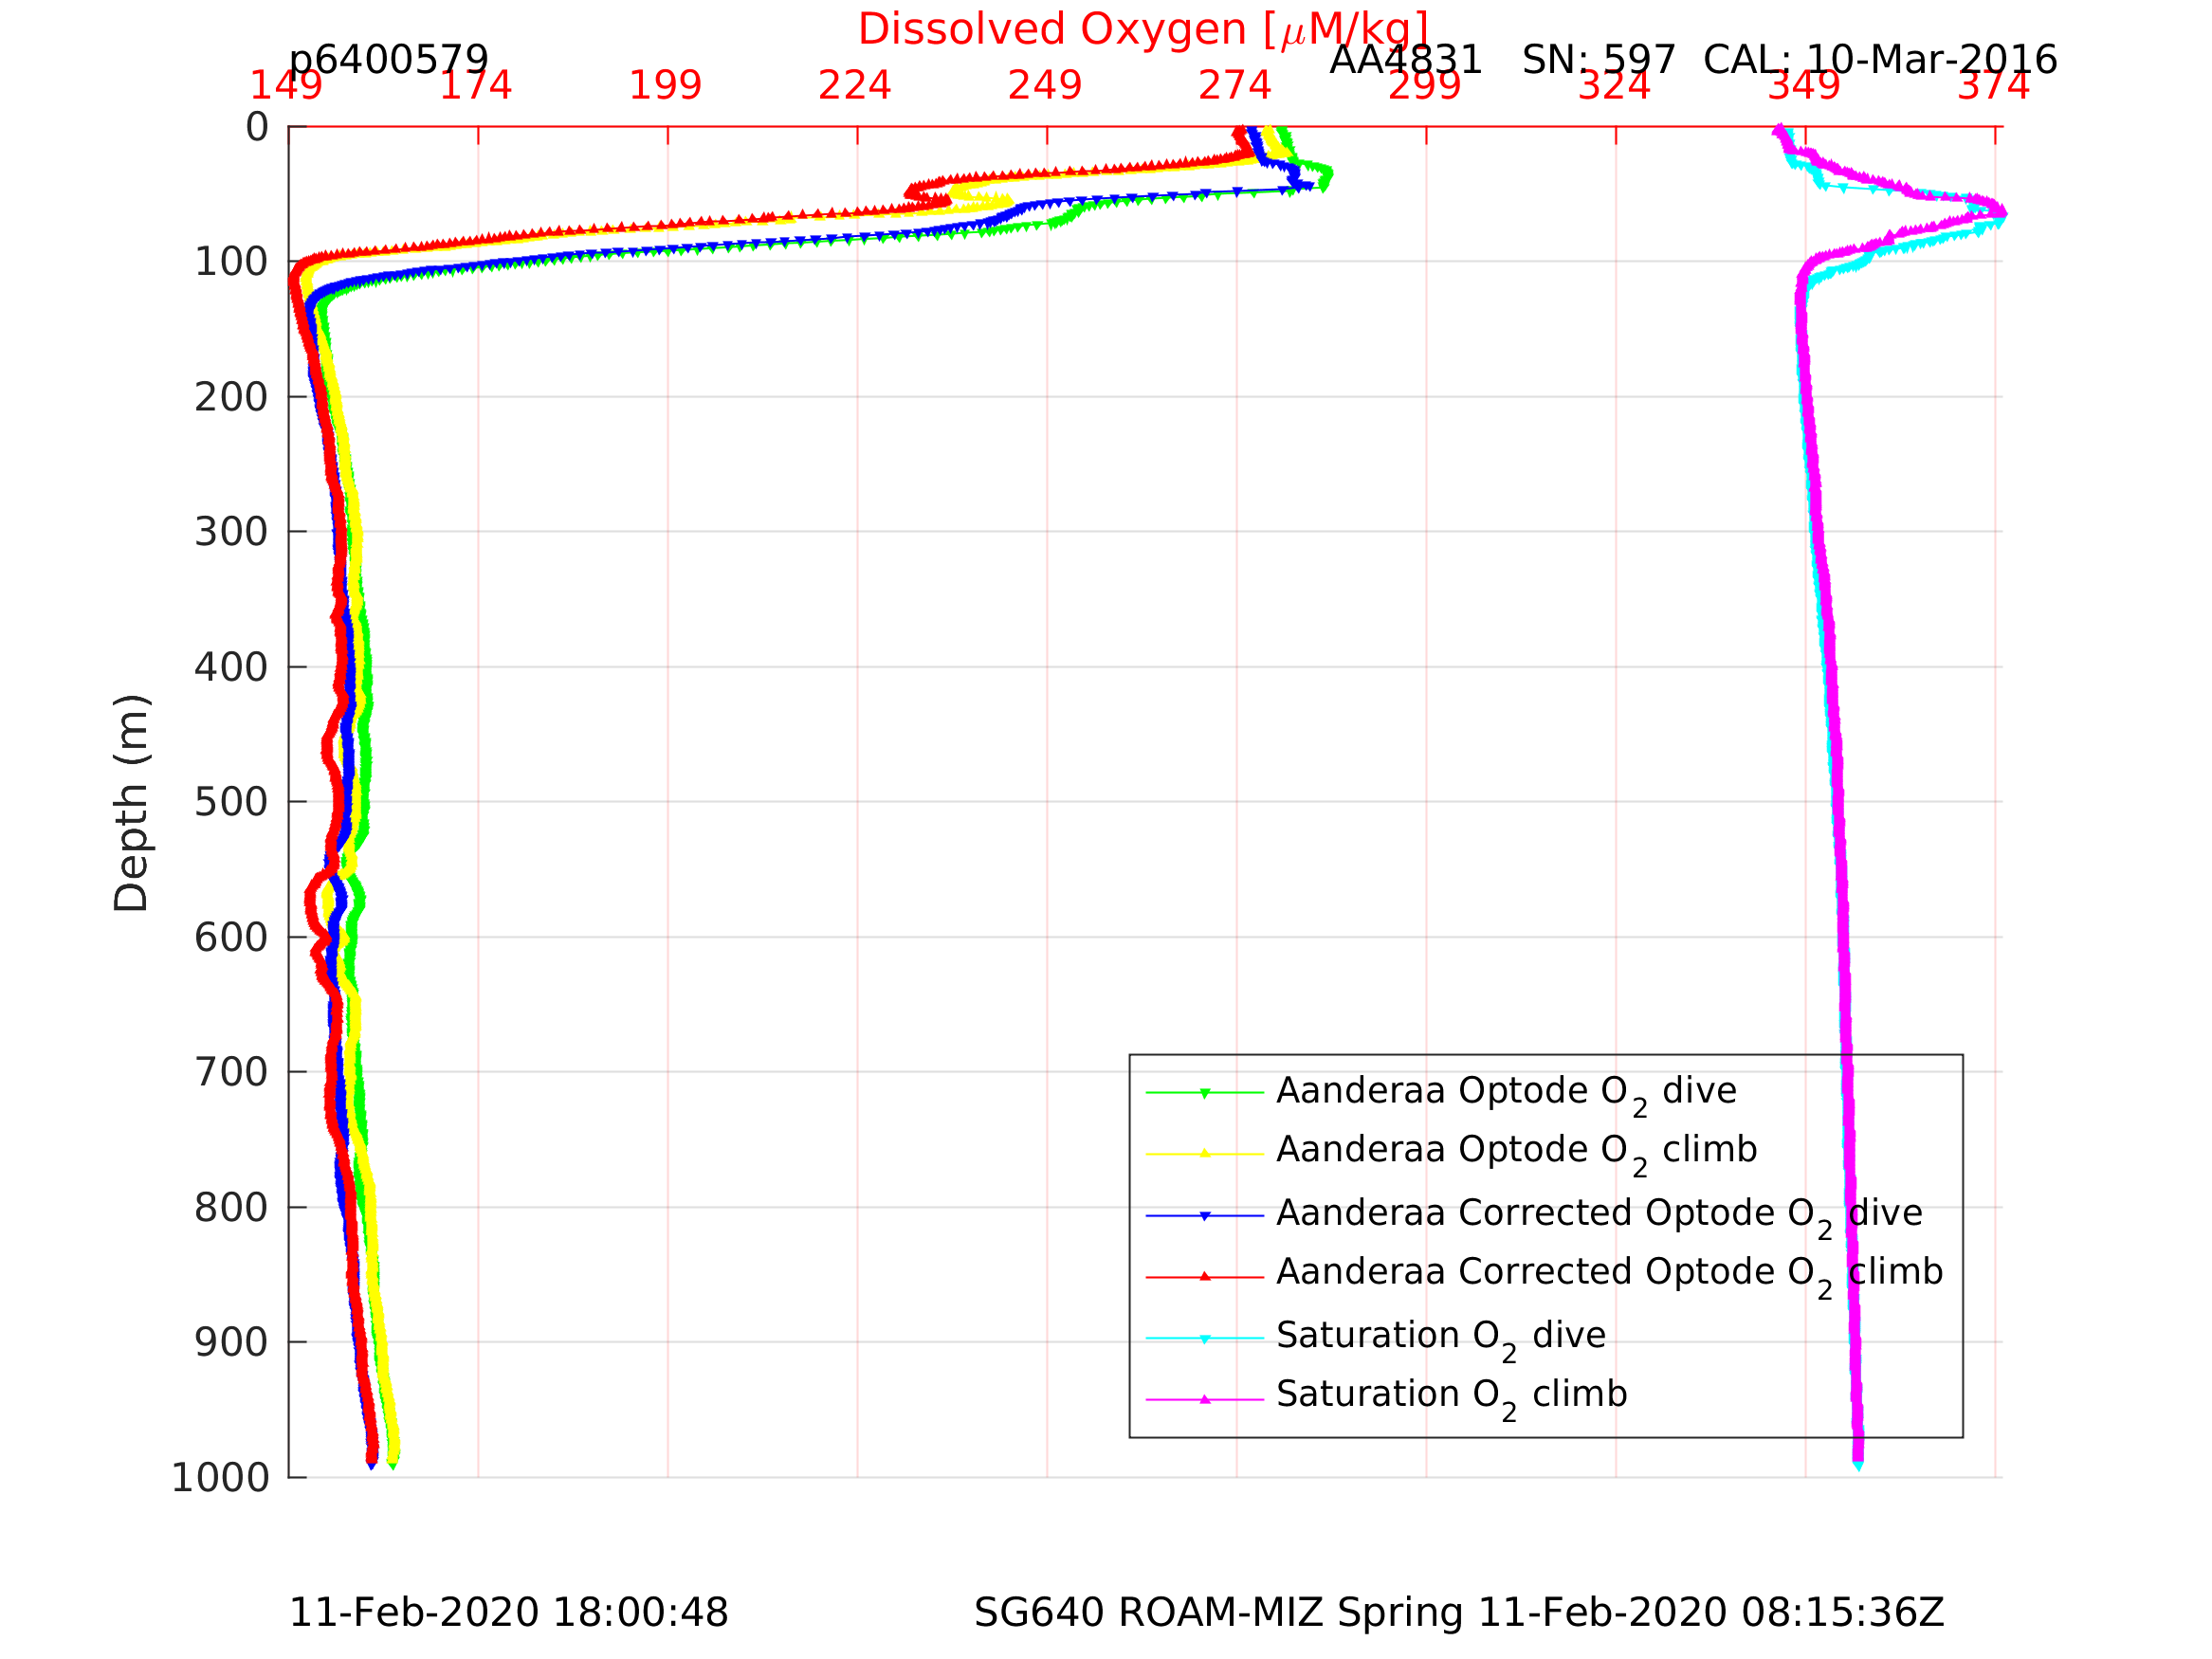Screen dimensions: 2212x1659
Task: Click the 'Dissolved Oxygen [µM/kg]' axis title
Action: tap(1142, 30)
